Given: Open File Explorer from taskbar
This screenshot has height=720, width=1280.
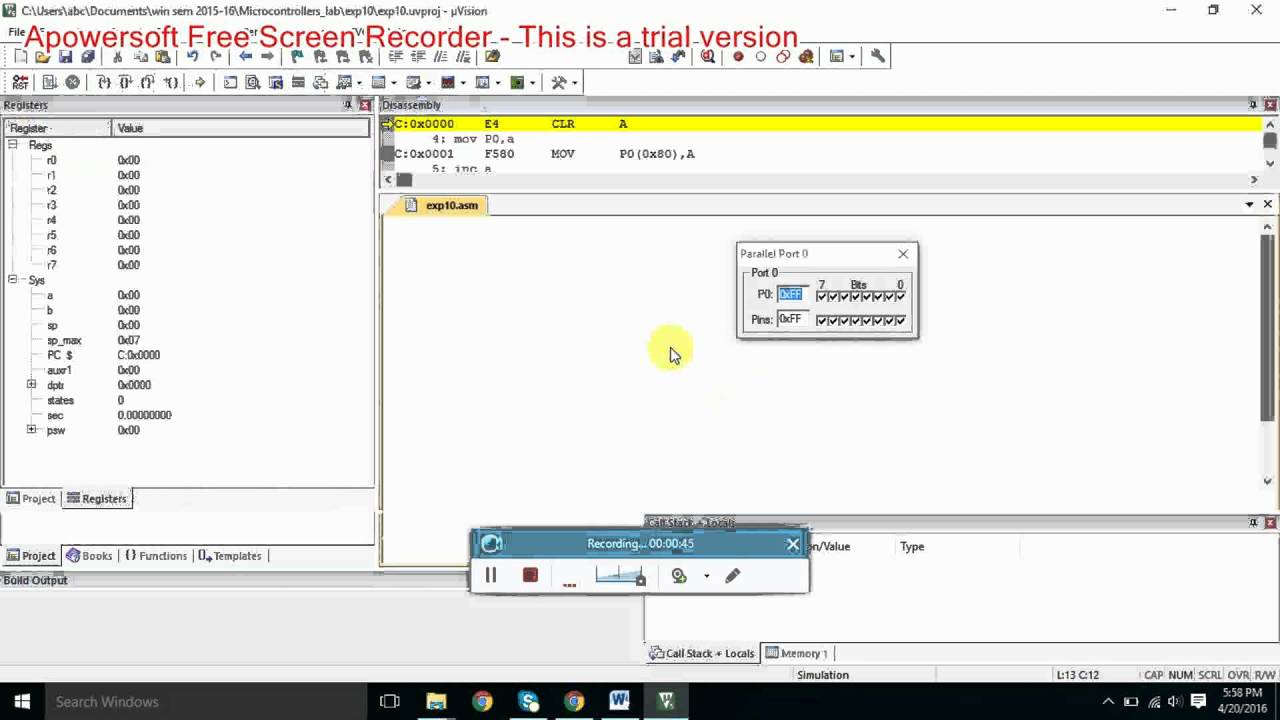Looking at the screenshot, I should [436, 701].
